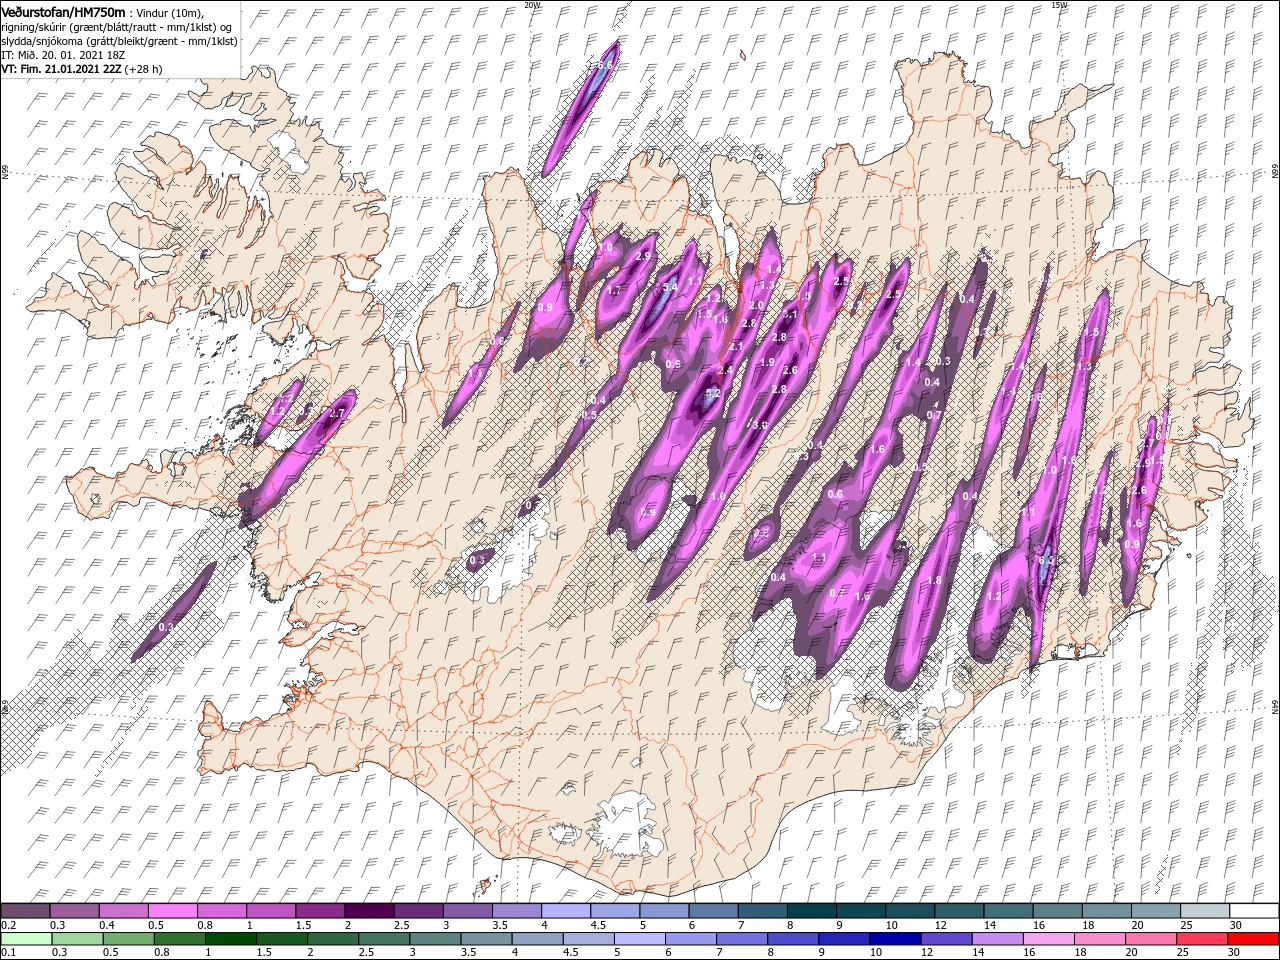Click the white 30 mm swatch in upper legend

1253,911
